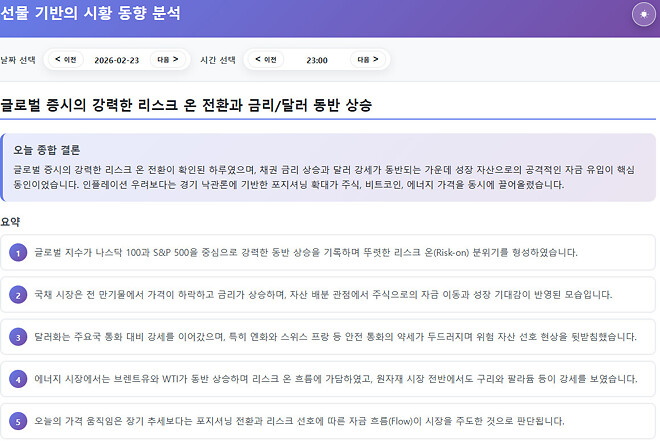Click the date value 2026-02-23
This screenshot has height=441, width=660.
click(117, 60)
